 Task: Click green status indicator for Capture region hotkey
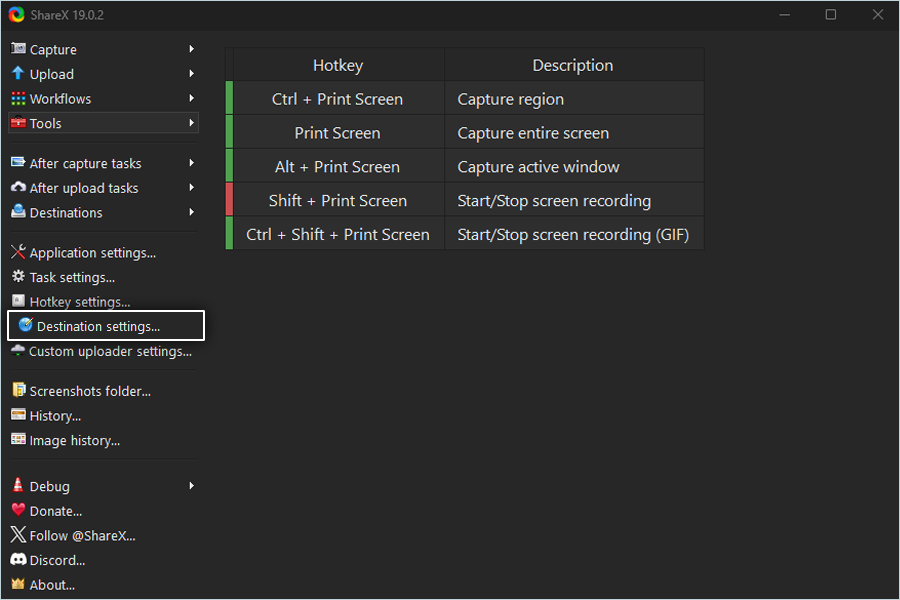click(x=229, y=99)
